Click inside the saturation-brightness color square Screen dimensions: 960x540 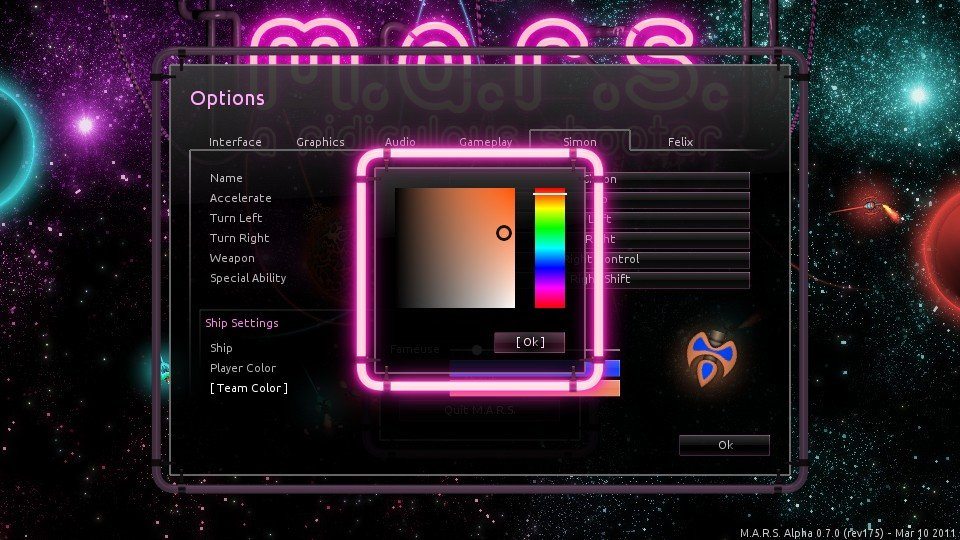click(455, 248)
